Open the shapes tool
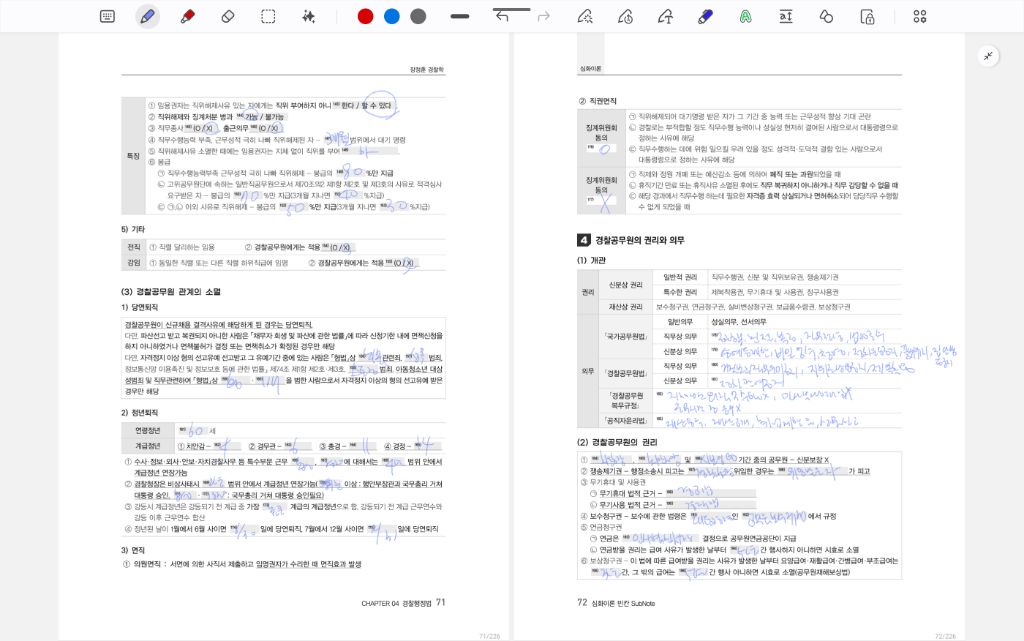Image resolution: width=1024 pixels, height=641 pixels. click(x=826, y=16)
